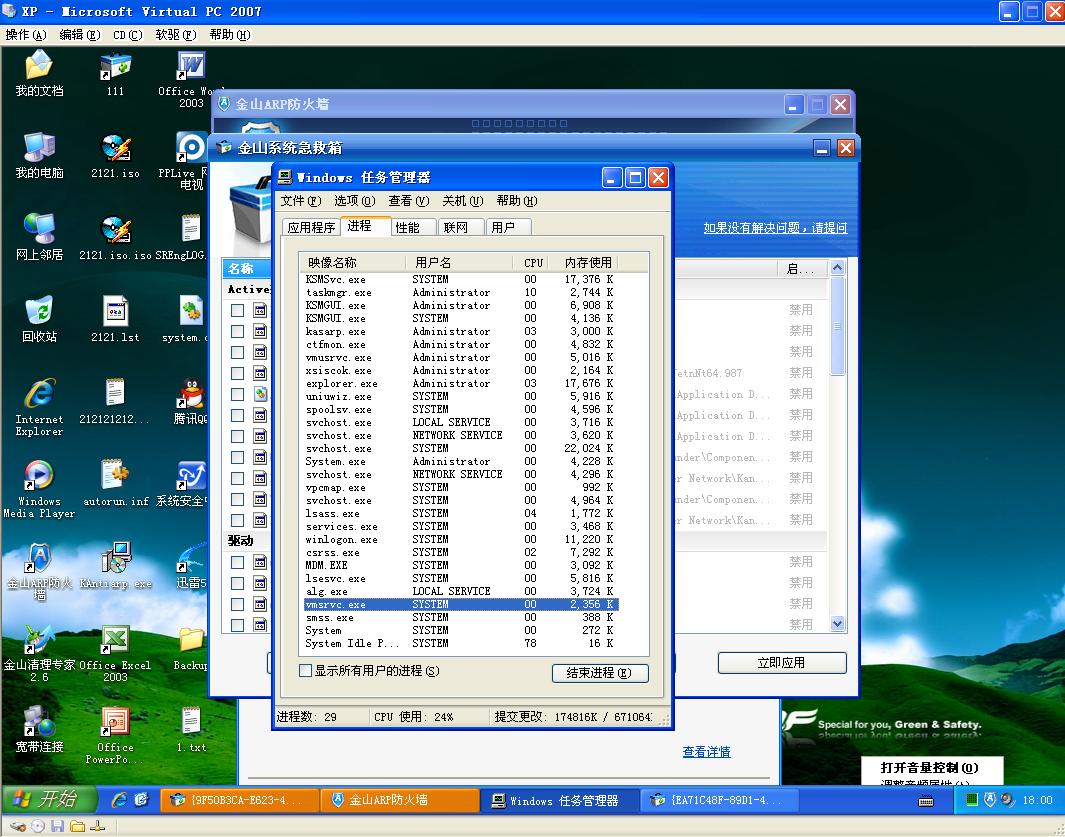Select the 2121.iso.iso file icon
This screenshot has height=837, width=1065.
[x=115, y=236]
